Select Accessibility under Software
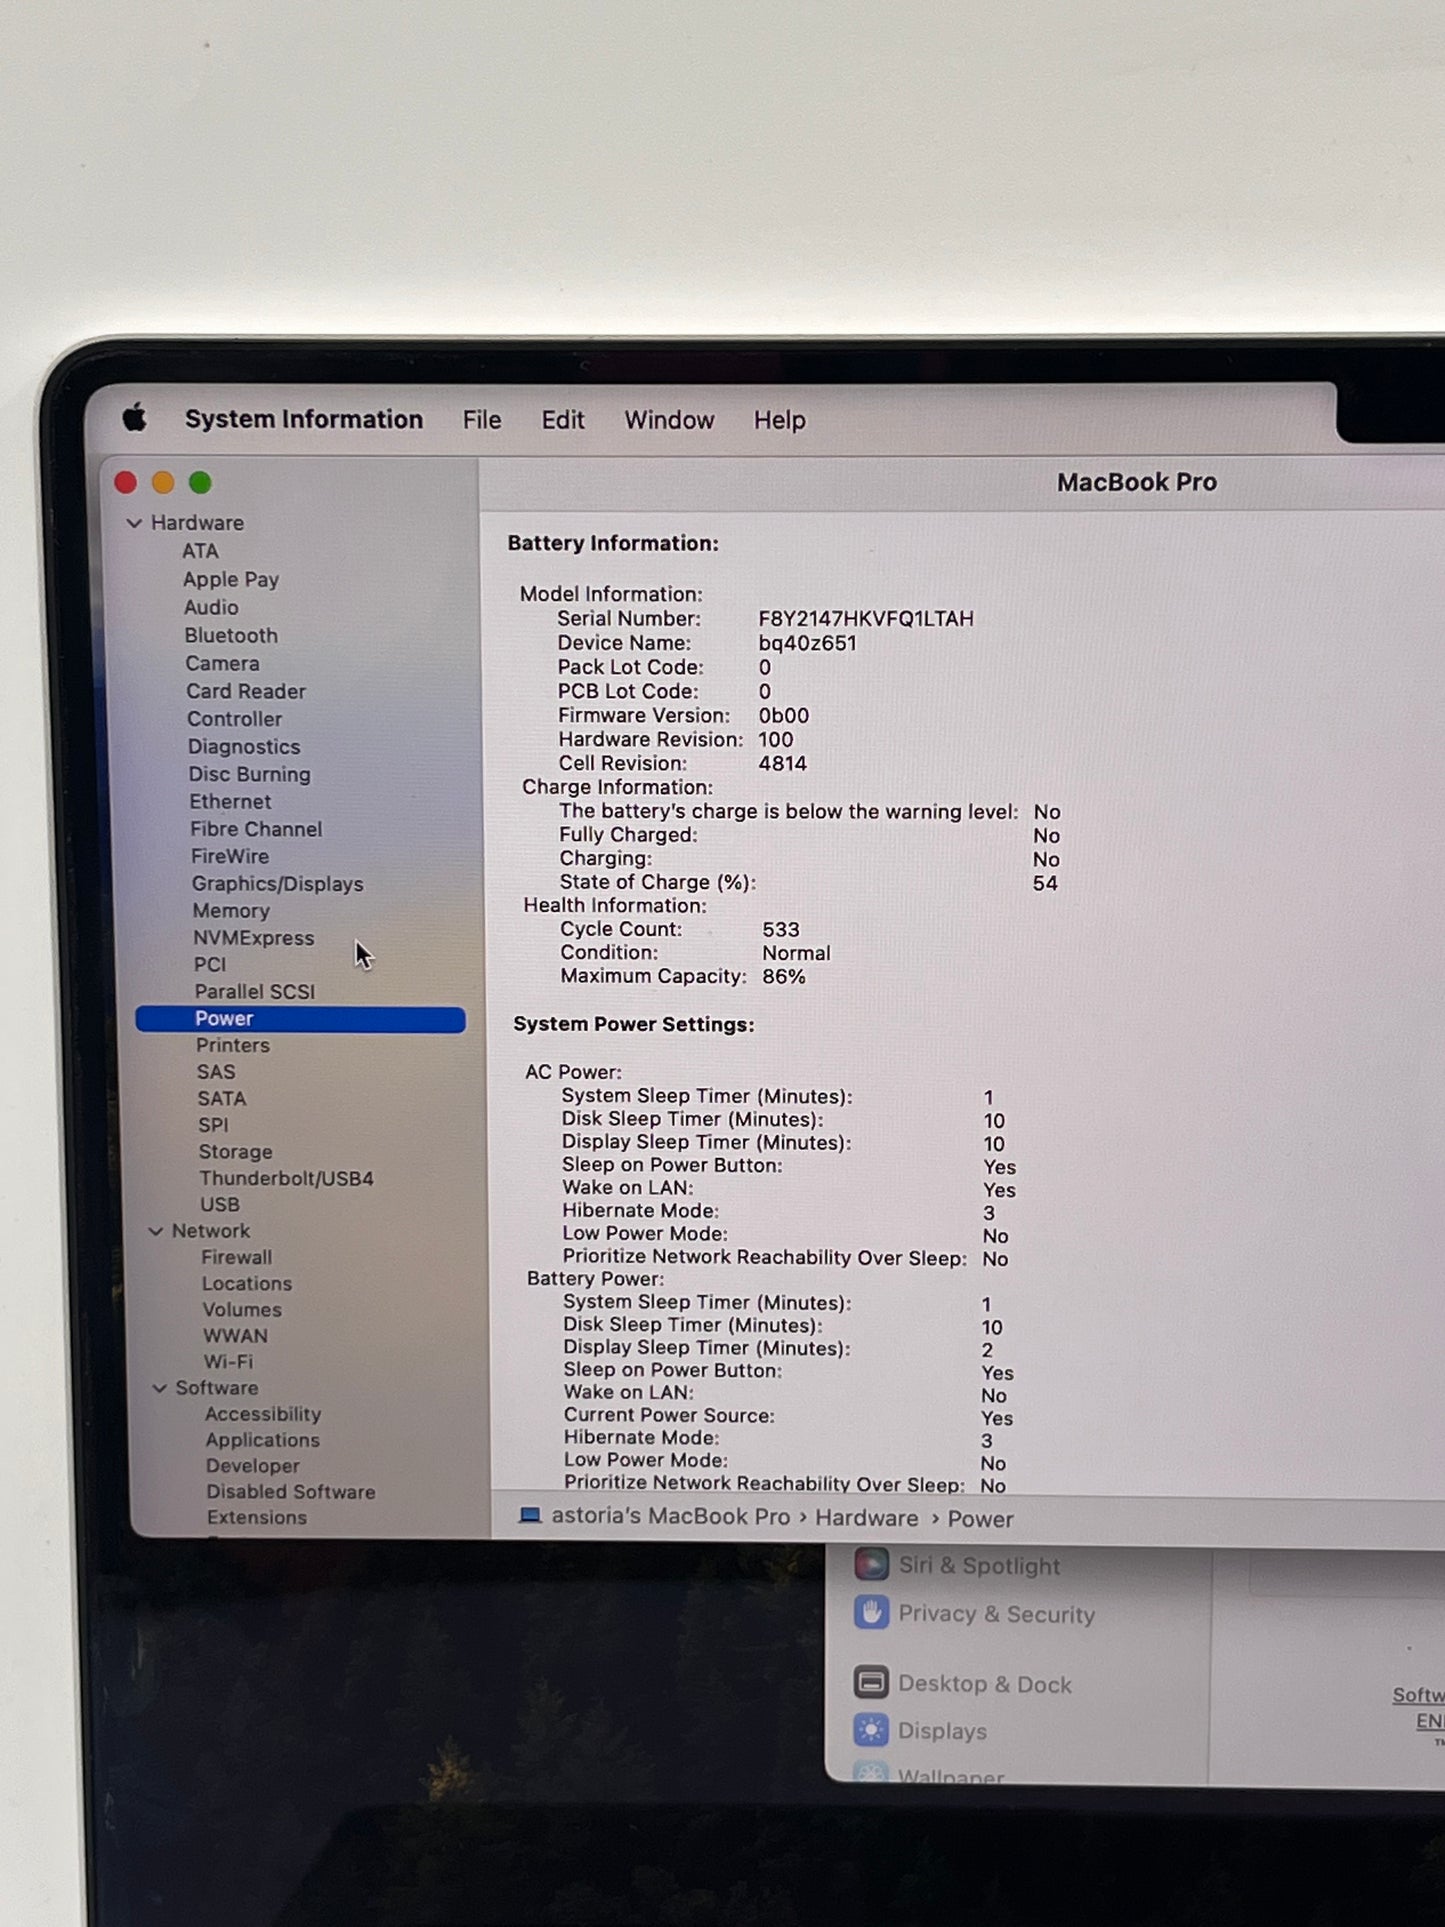Screen dimensions: 1445x1927 (263, 1414)
